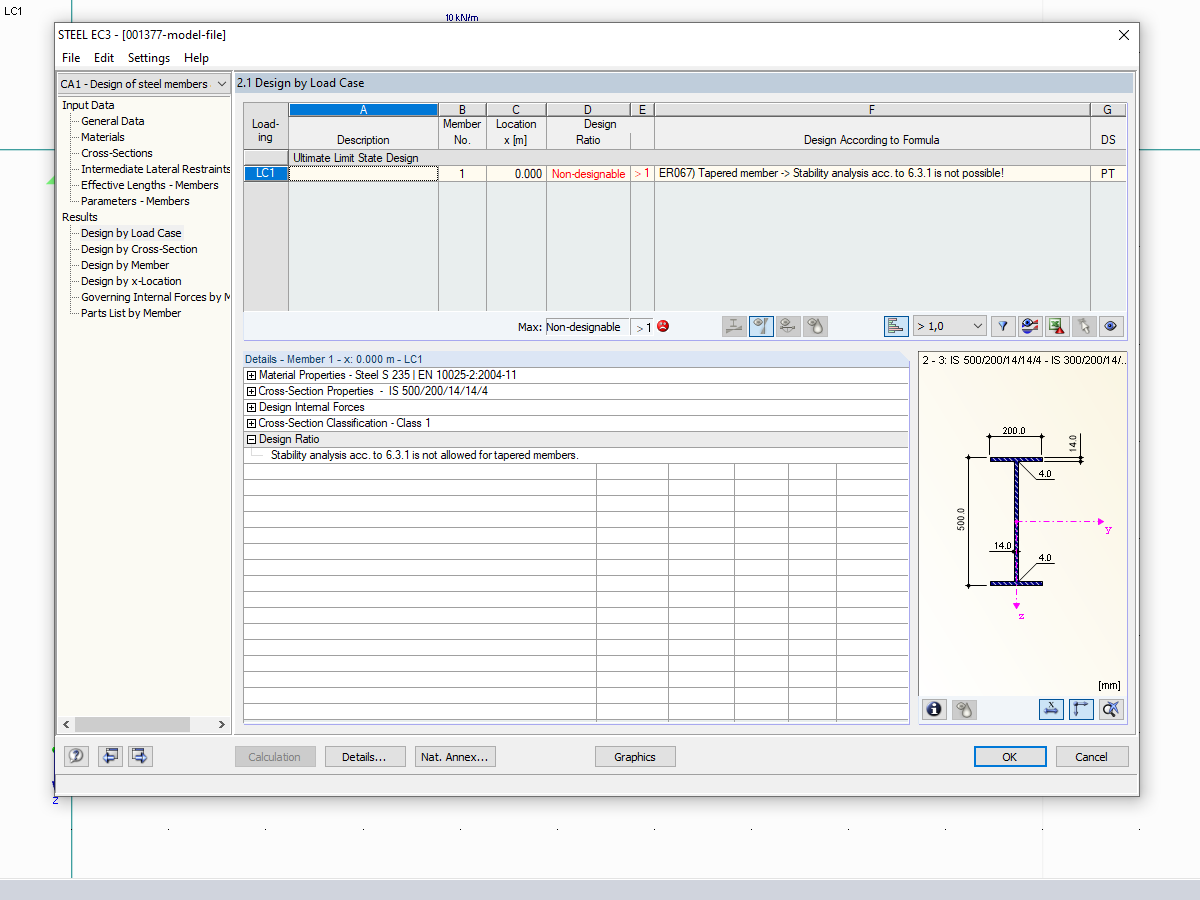Expand Material Properties - Steel S 235
Screen dimensions: 1200x900
click(251, 375)
